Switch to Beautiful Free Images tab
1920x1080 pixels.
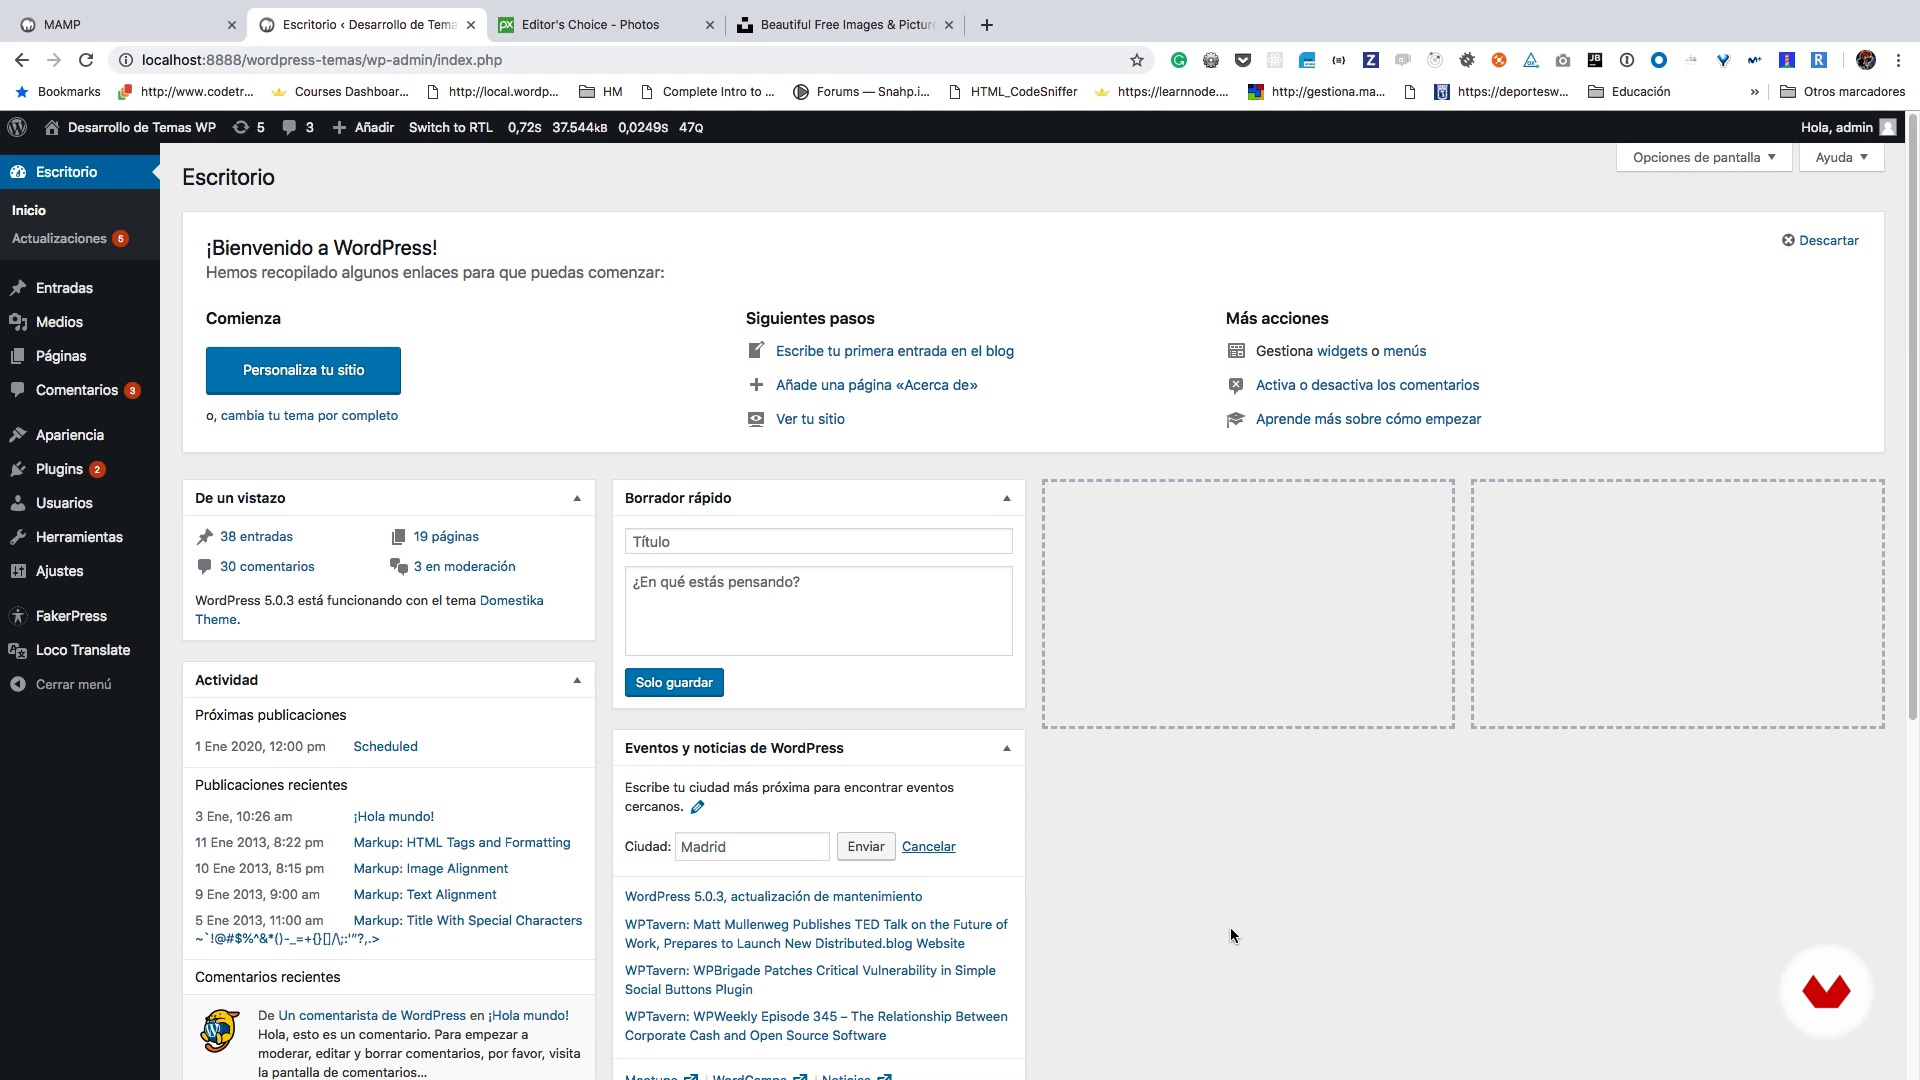pyautogui.click(x=845, y=25)
